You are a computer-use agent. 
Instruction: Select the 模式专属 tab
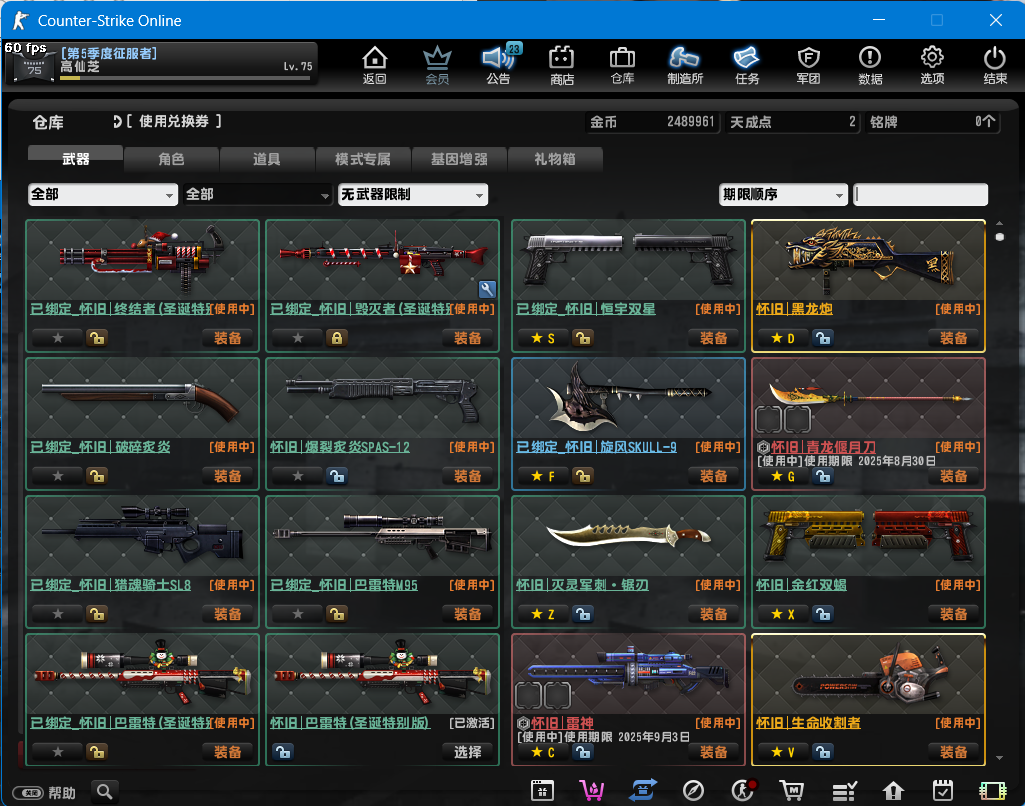click(363, 158)
